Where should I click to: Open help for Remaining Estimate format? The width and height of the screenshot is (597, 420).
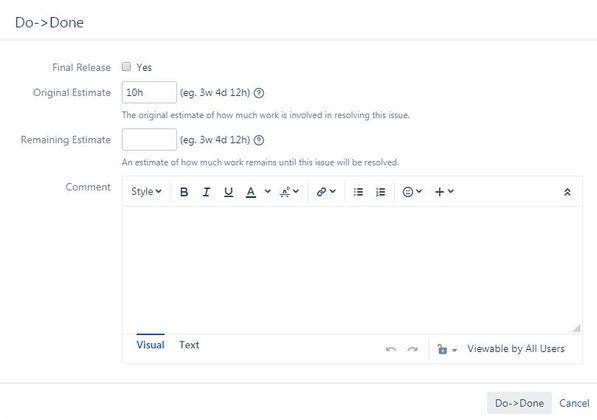tap(259, 141)
